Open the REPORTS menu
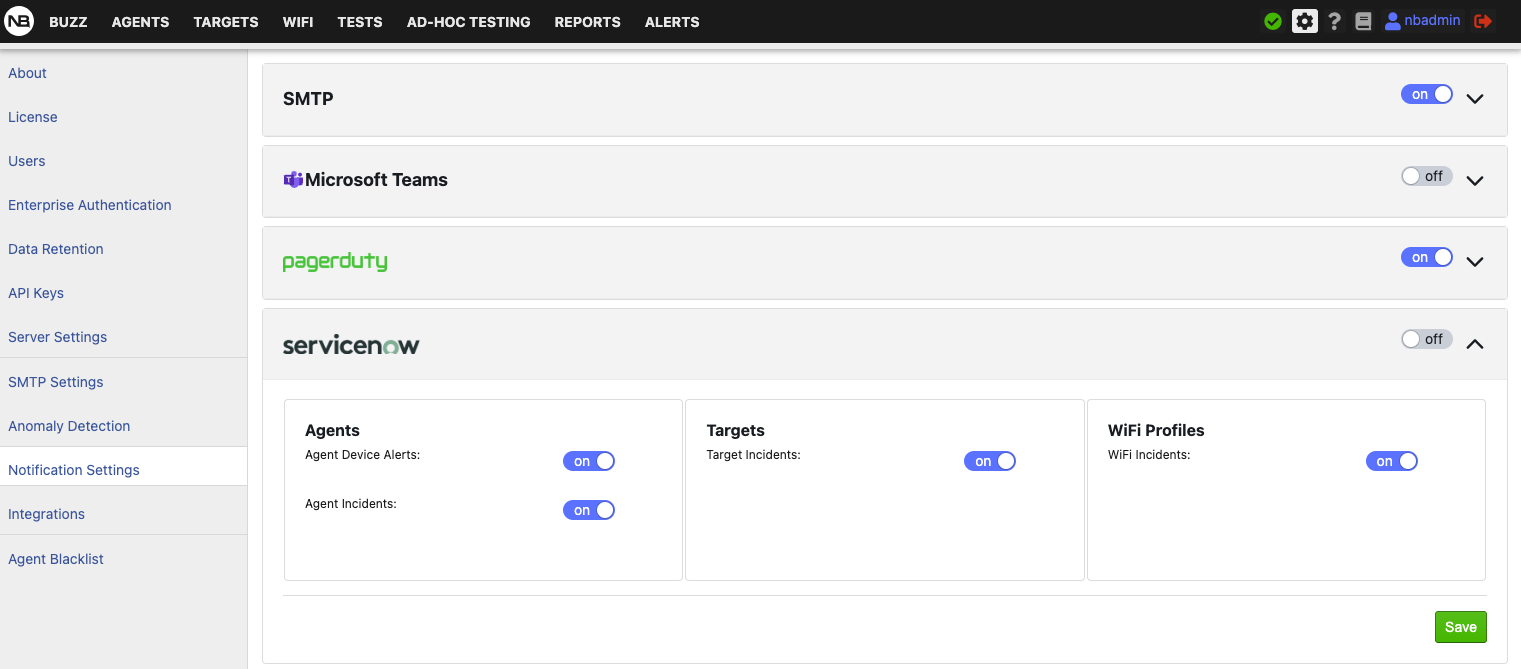Viewport: 1521px width, 669px height. click(588, 22)
